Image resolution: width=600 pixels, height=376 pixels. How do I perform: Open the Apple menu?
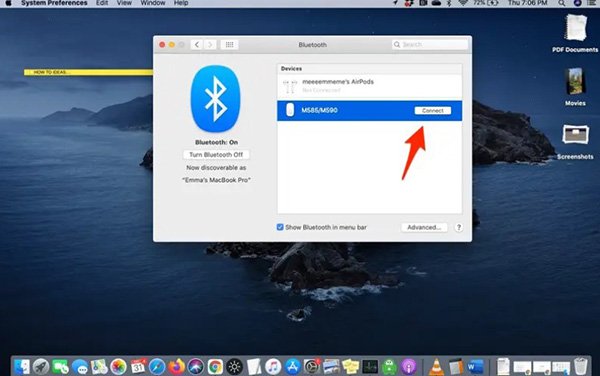coord(8,3)
